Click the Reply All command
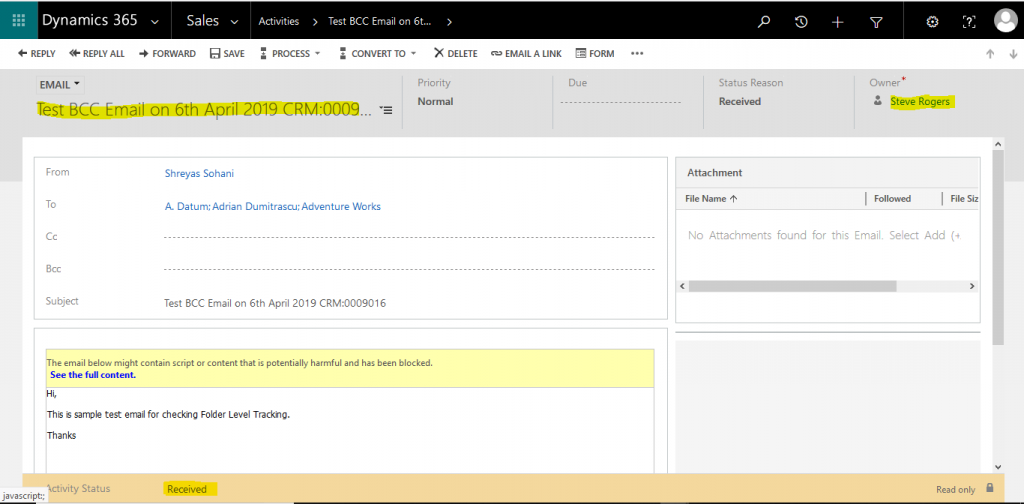Viewport: 1024px width, 504px height. pos(97,54)
